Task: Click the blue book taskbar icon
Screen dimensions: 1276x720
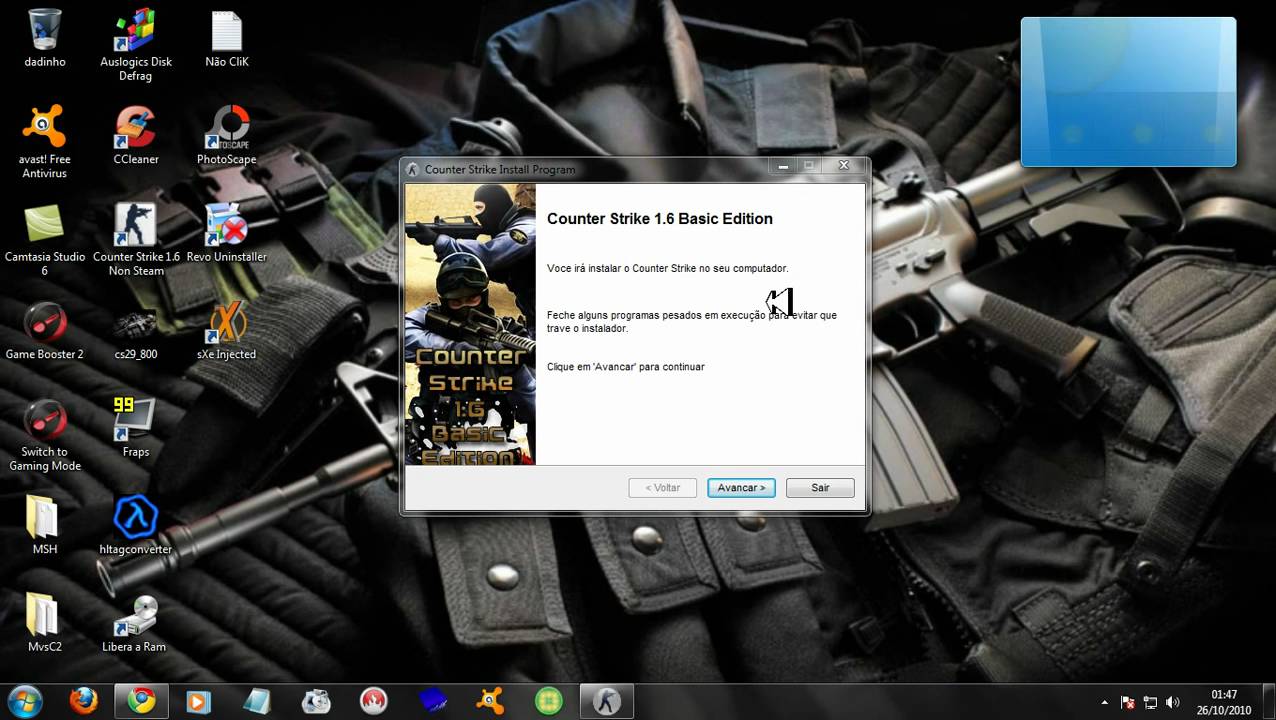Action: (x=432, y=701)
